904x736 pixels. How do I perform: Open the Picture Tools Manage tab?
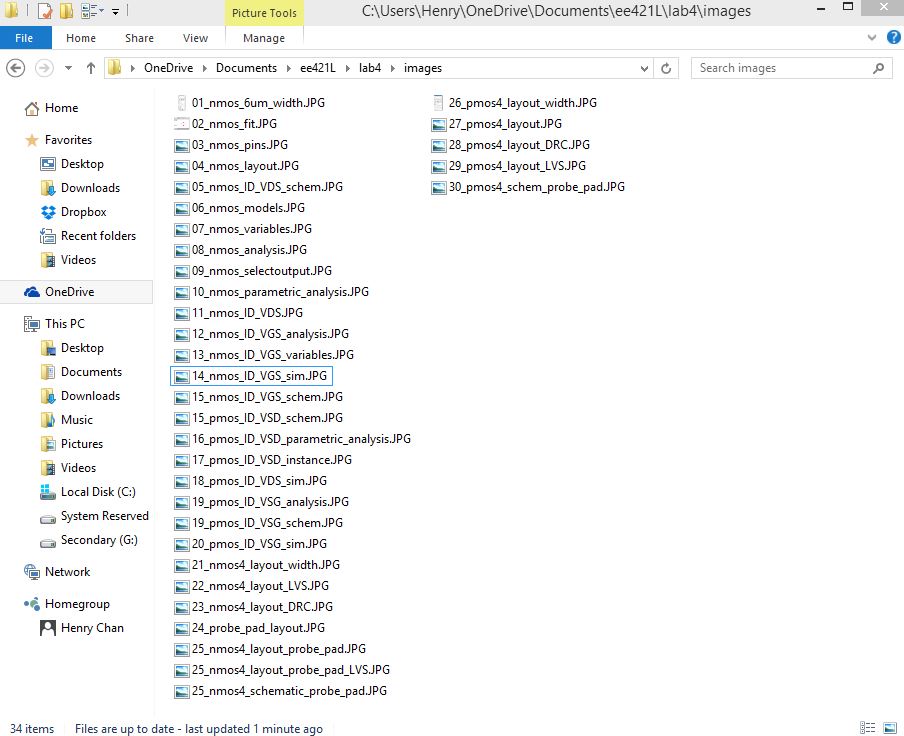(263, 38)
